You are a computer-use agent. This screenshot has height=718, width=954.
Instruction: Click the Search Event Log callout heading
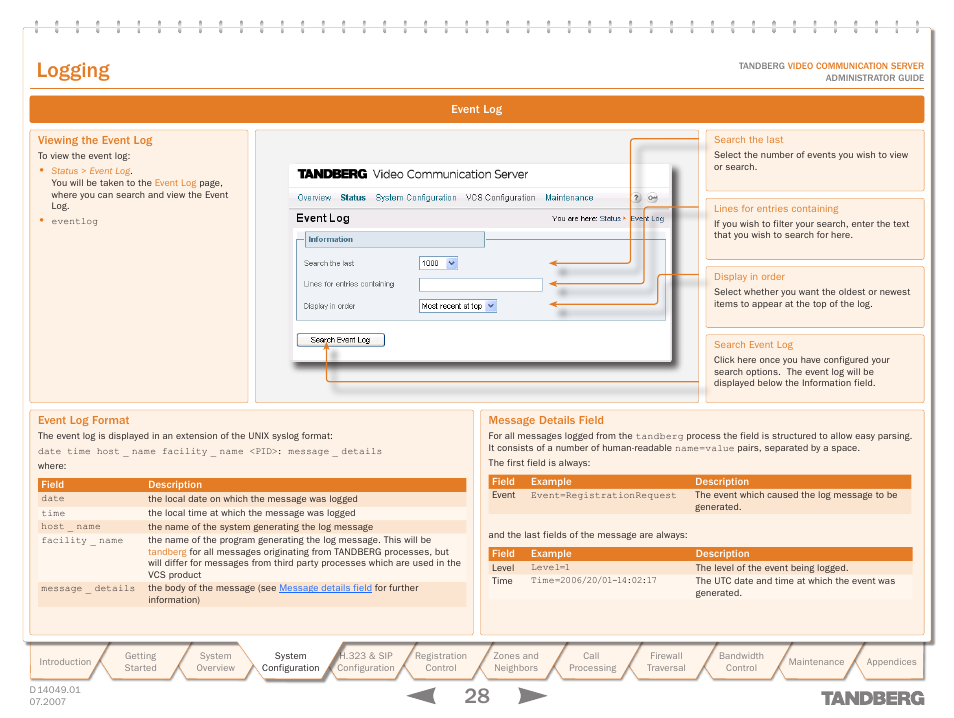pos(753,345)
